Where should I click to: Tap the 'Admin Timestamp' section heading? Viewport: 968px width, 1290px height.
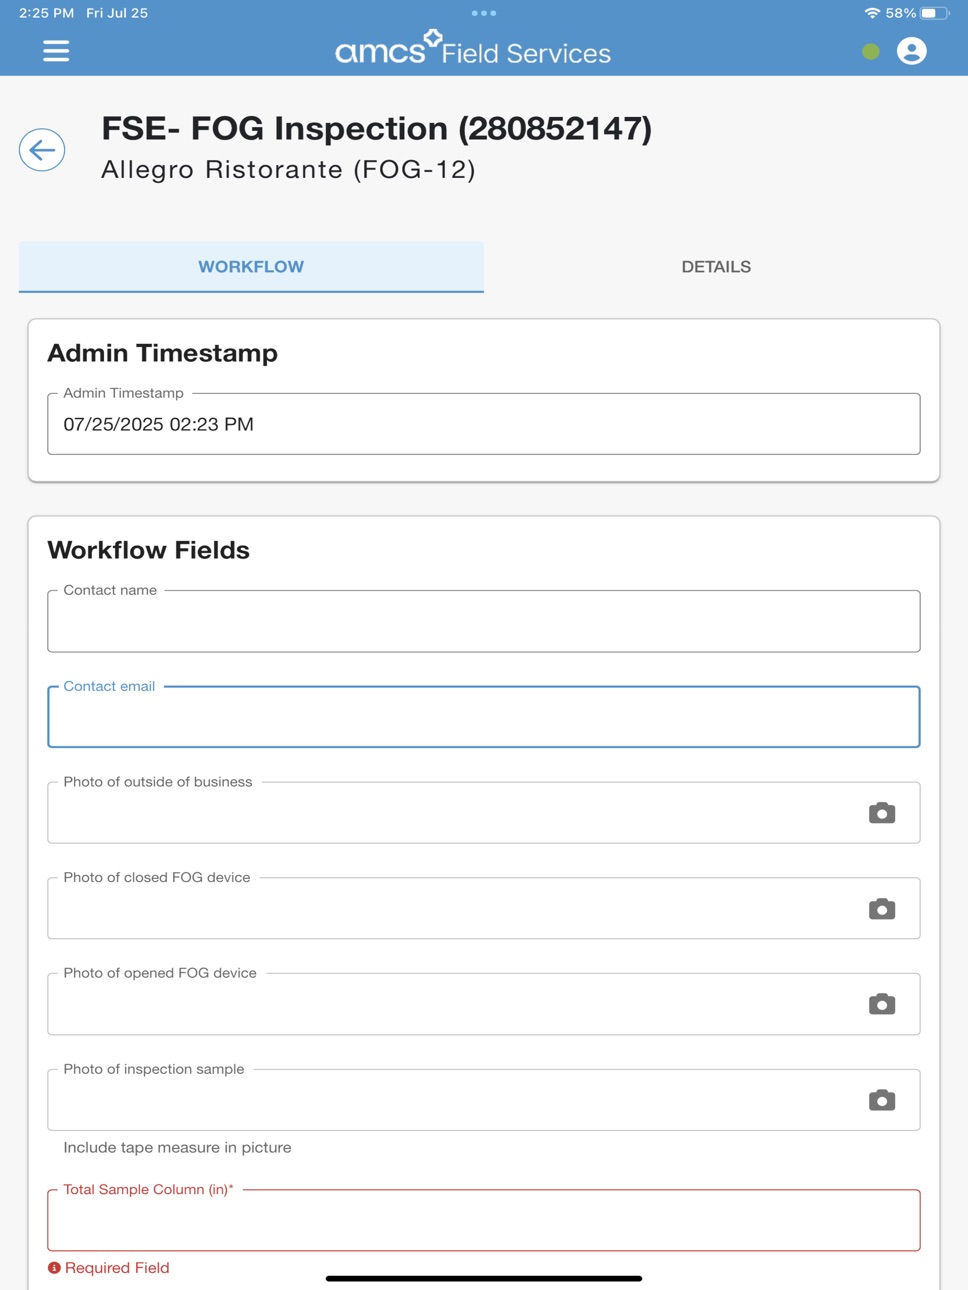163,353
